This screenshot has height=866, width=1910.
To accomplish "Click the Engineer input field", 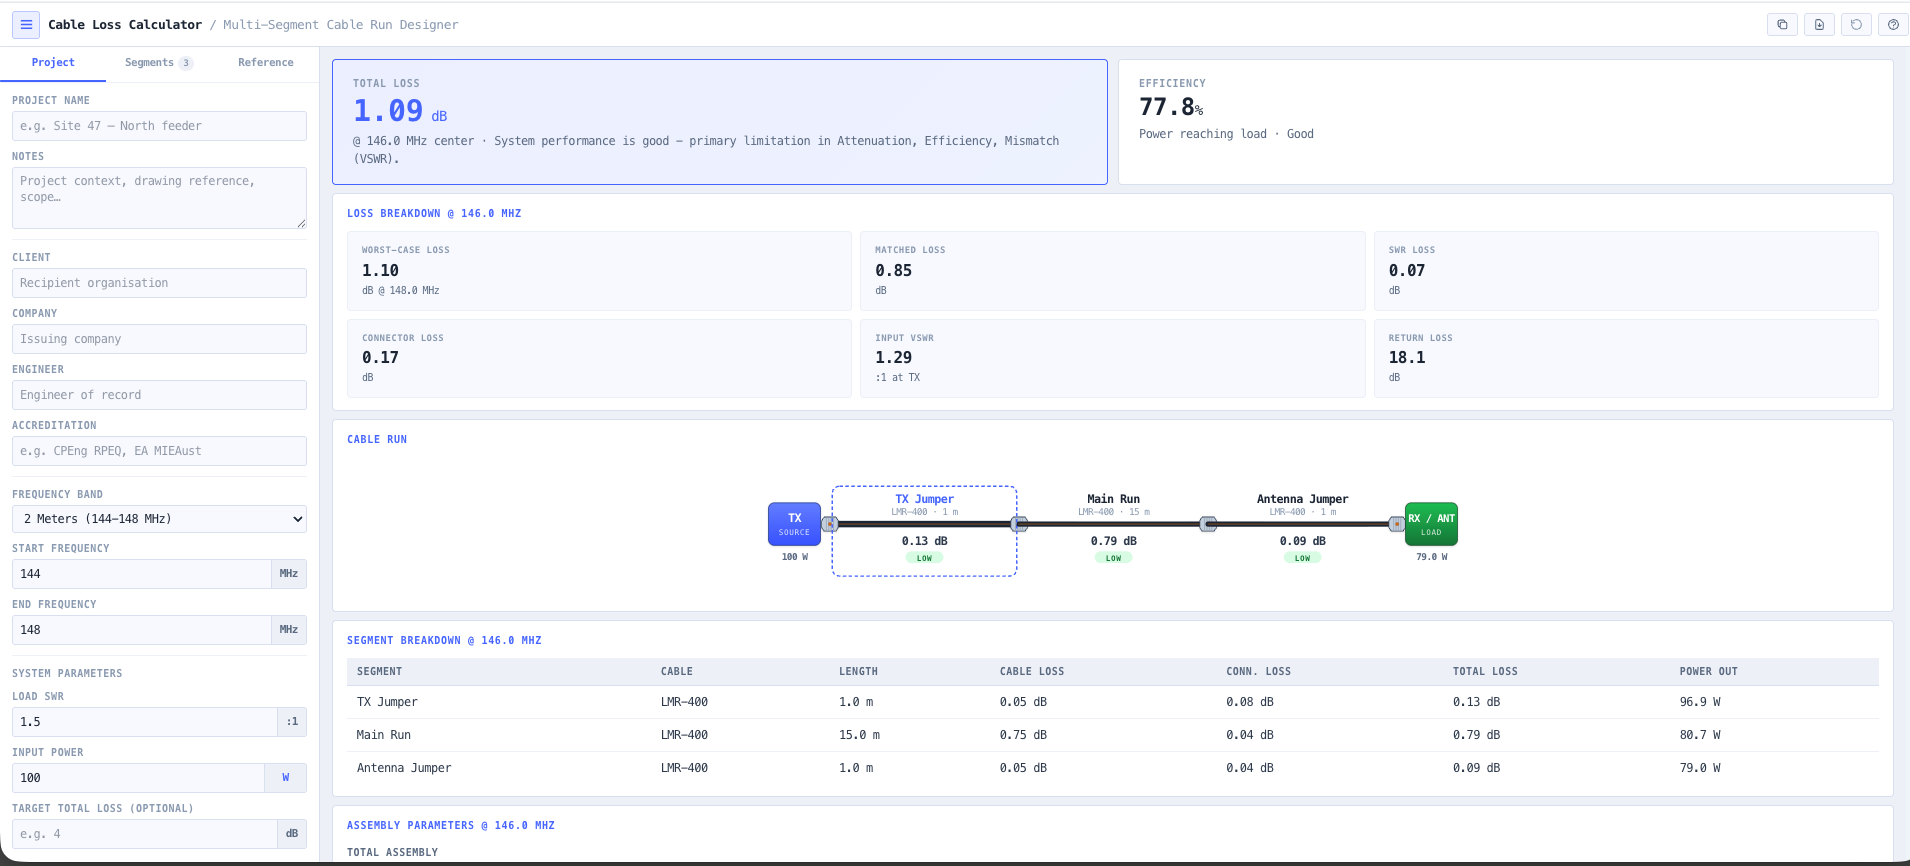I will tap(159, 395).
